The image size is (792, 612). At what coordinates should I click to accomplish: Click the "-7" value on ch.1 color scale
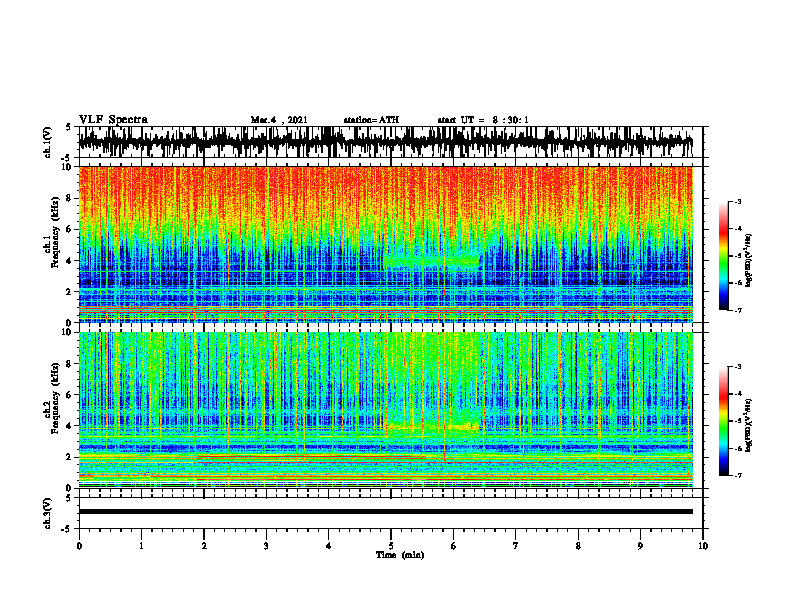738,310
